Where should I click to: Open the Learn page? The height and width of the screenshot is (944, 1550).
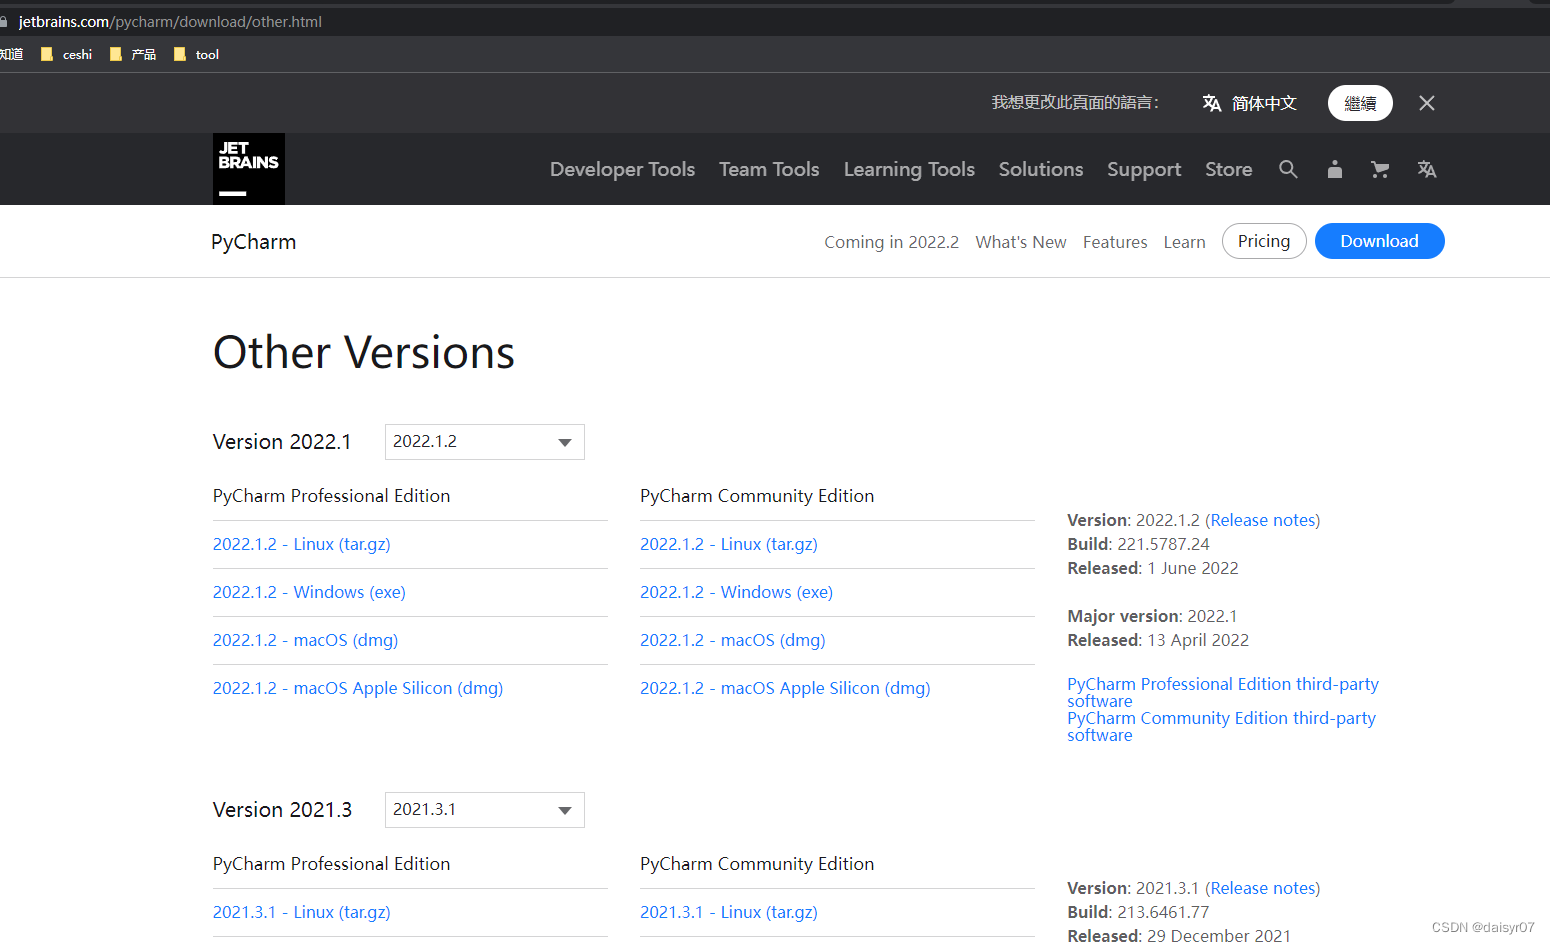1184,242
